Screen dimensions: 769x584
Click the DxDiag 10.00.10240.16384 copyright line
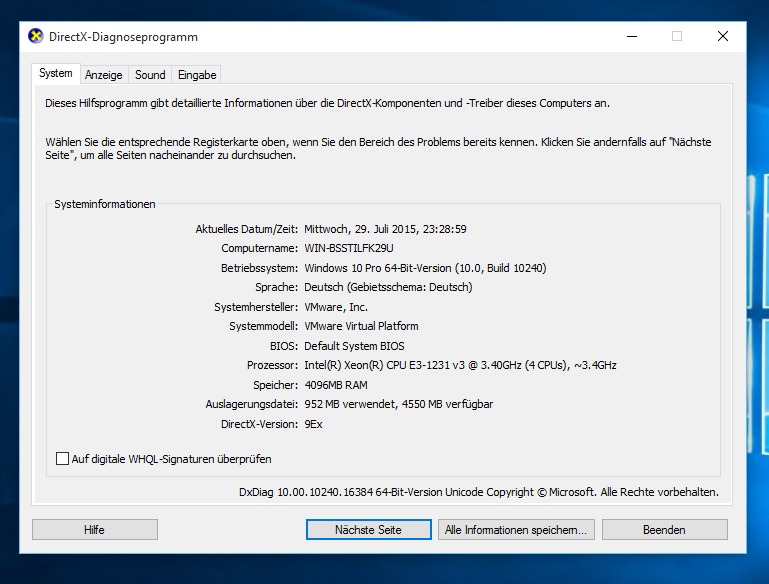click(479, 492)
